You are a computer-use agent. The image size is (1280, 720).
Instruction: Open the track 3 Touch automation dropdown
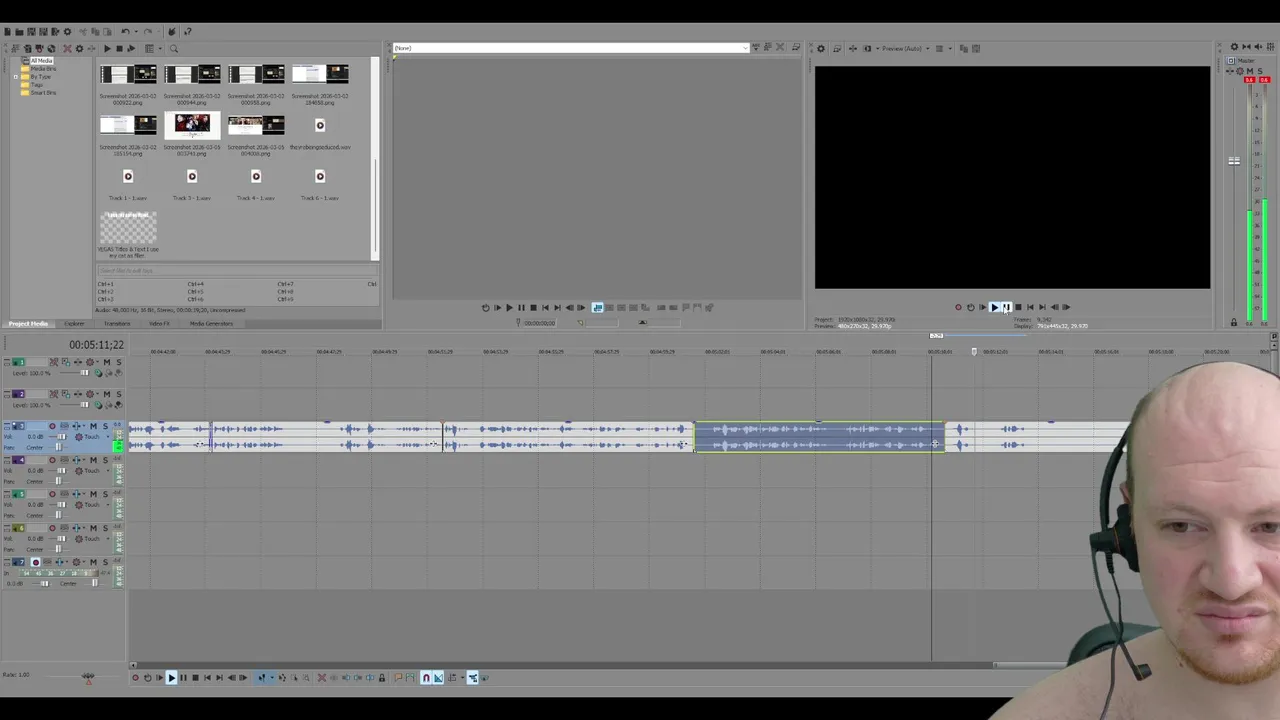pyautogui.click(x=108, y=437)
